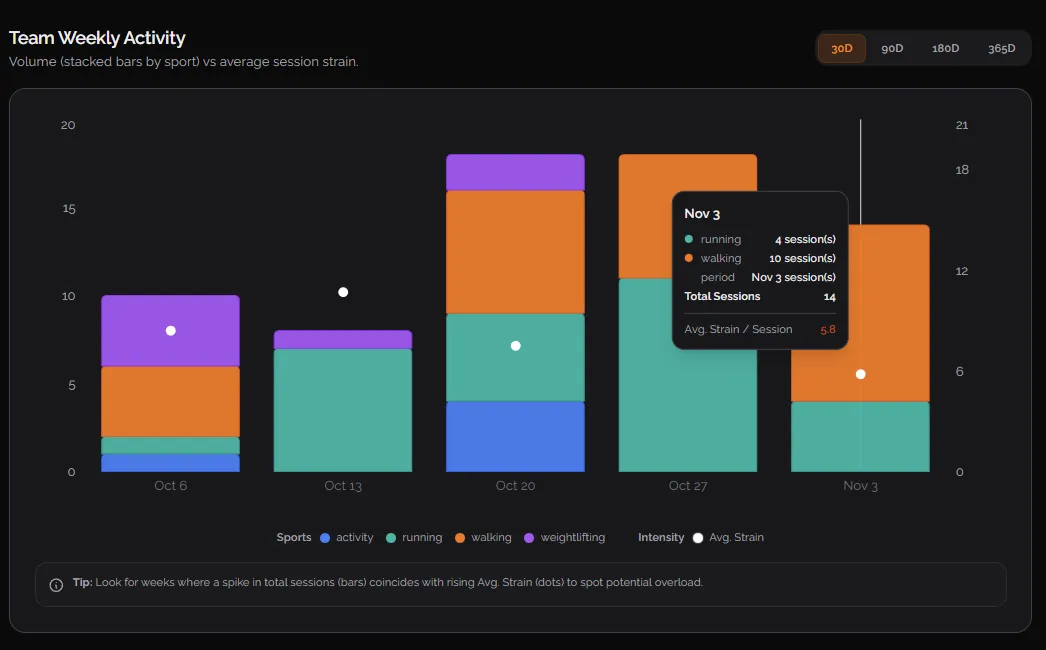Click the Team Weekly Activity title
Viewport: 1046px width, 650px height.
coord(97,37)
